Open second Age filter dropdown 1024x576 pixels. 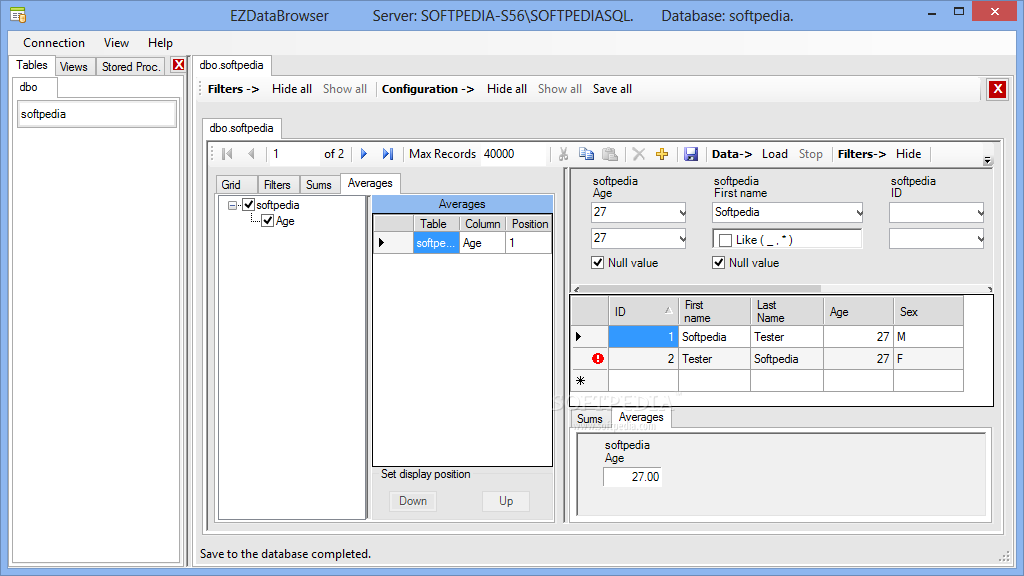tap(682, 239)
